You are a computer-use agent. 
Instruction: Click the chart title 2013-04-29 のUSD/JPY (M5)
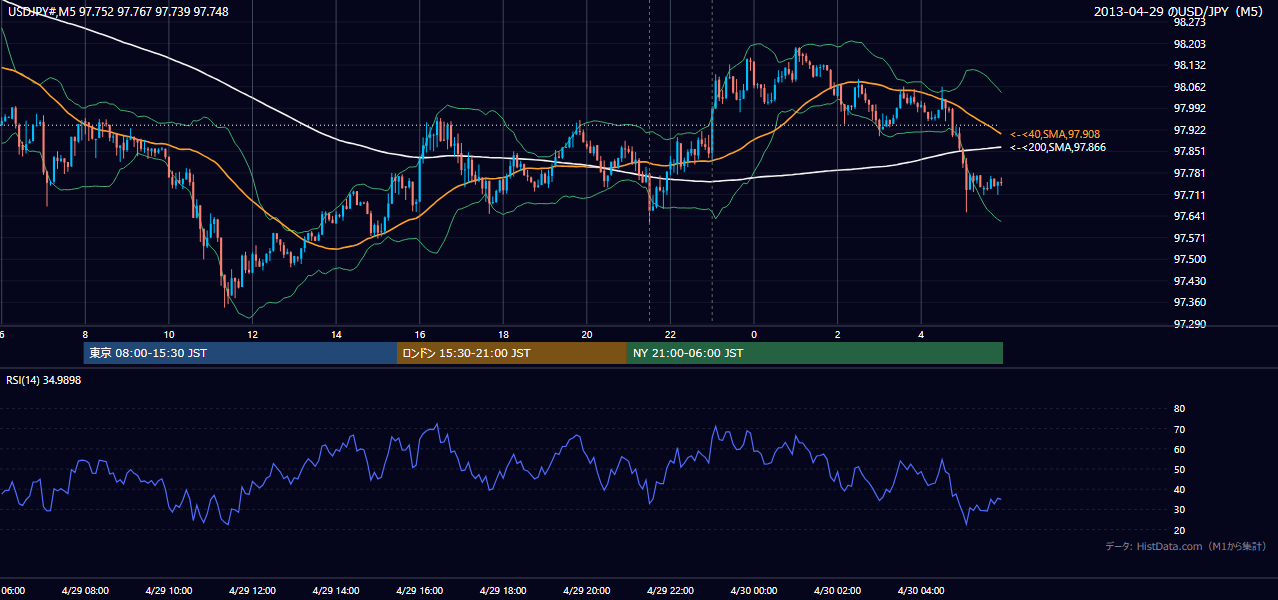pyautogui.click(x=1180, y=11)
